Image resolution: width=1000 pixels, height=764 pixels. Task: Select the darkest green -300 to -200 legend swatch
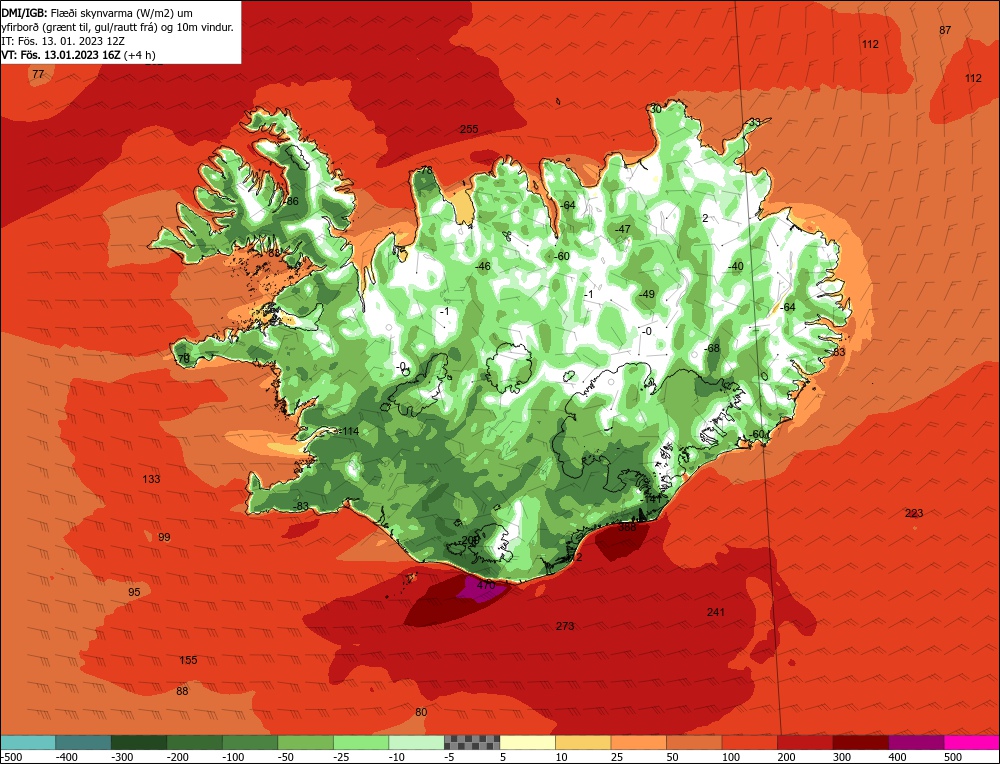point(139,742)
